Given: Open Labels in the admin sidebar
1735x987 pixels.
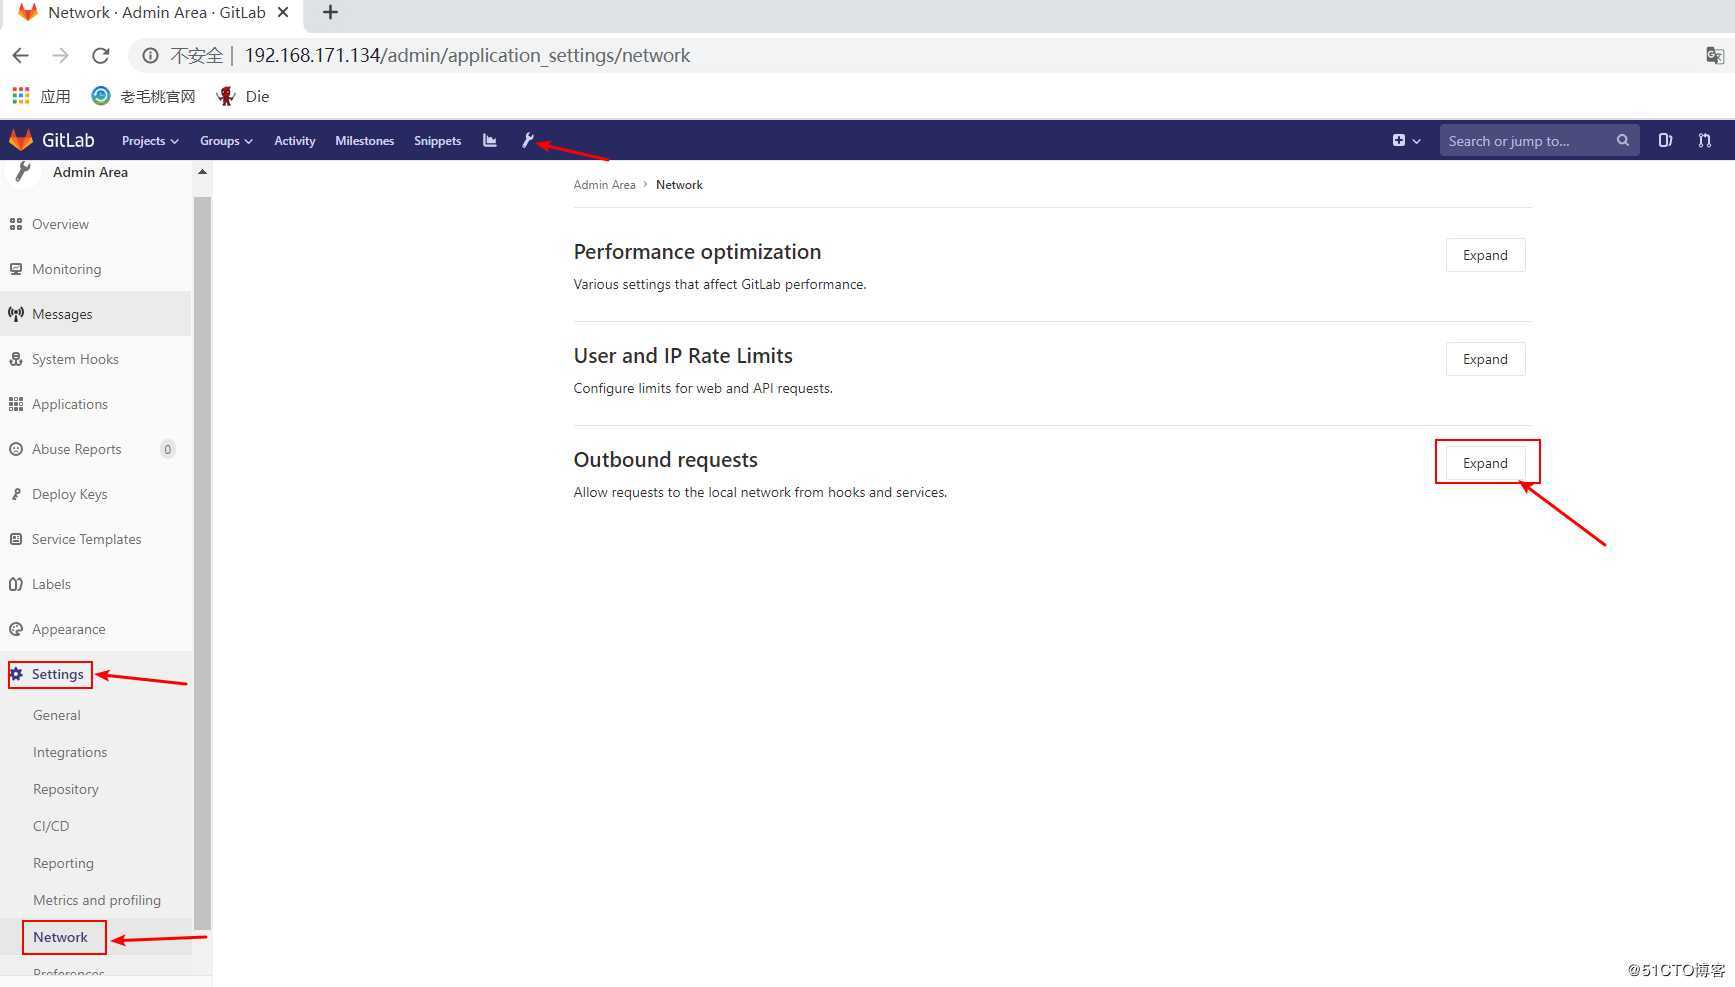Looking at the screenshot, I should tap(96, 584).
